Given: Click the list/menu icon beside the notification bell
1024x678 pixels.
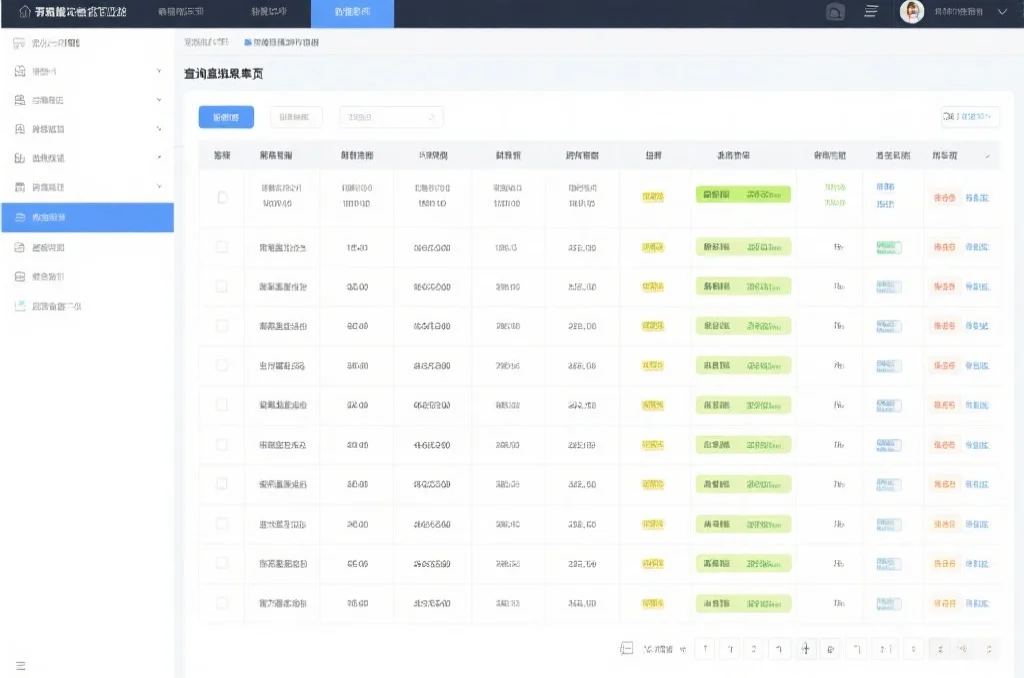Looking at the screenshot, I should coord(871,12).
